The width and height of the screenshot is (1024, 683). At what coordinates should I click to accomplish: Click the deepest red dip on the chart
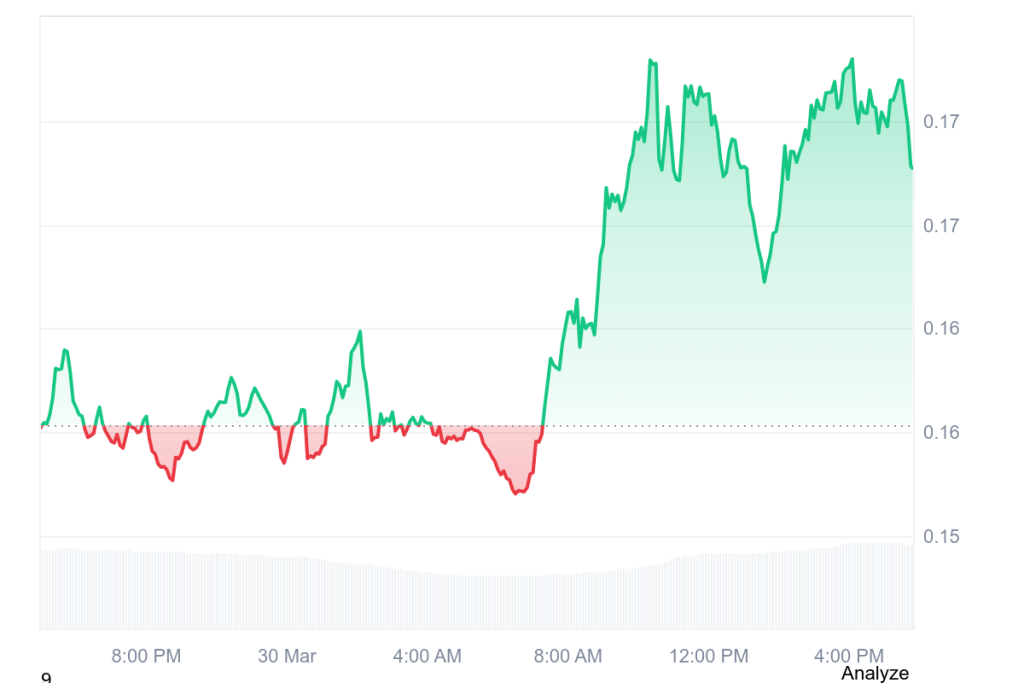[518, 492]
